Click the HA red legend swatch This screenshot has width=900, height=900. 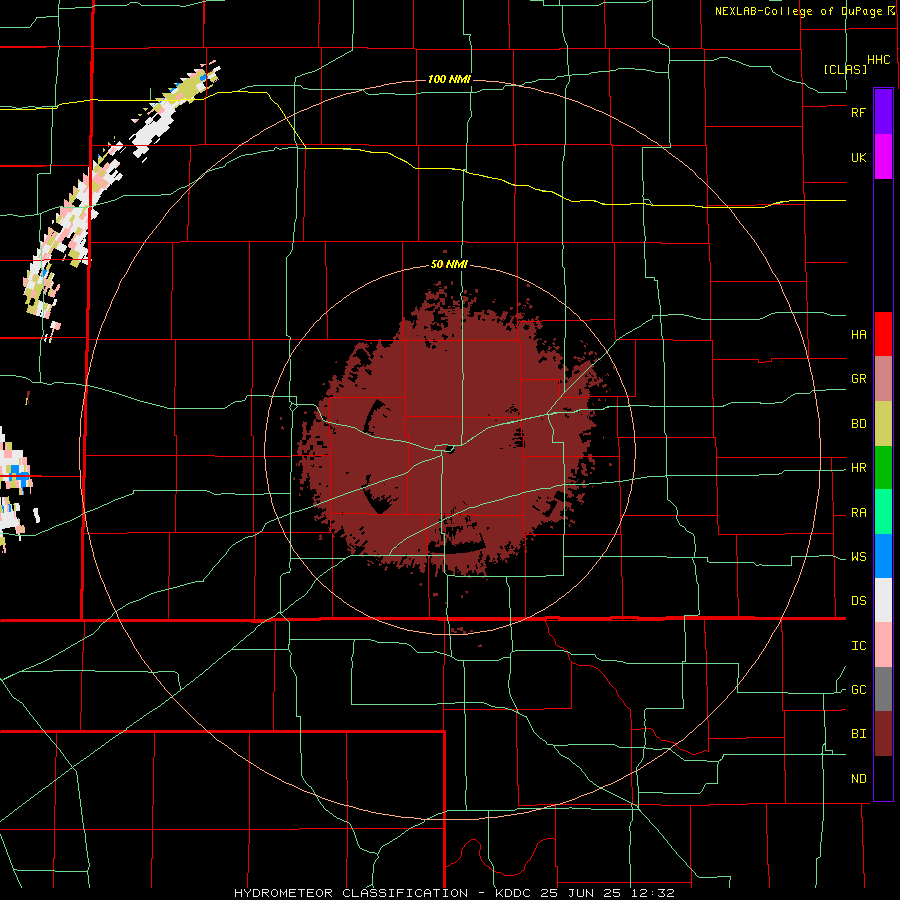coord(883,334)
